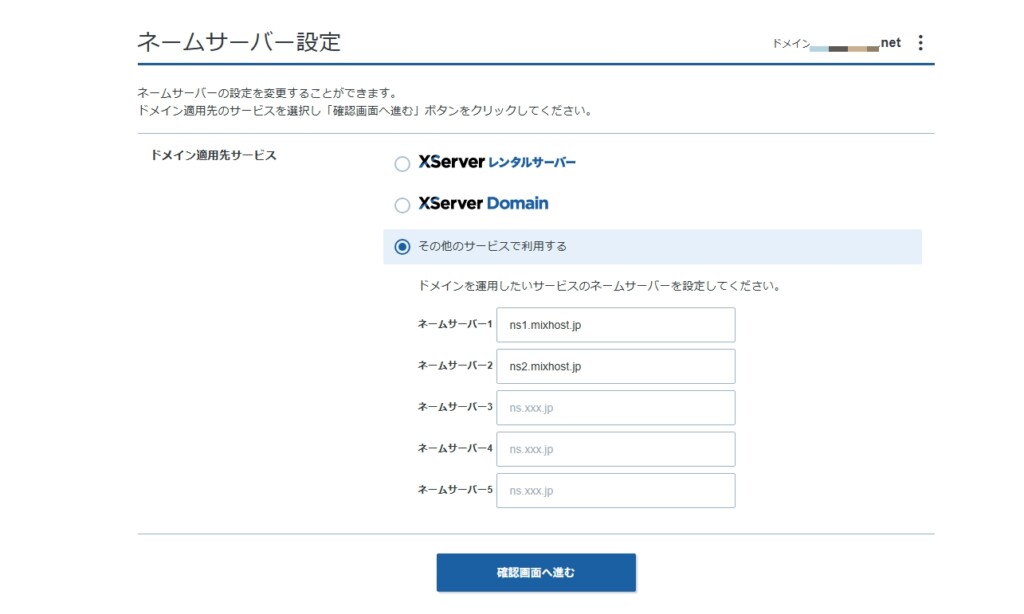
Task: Click the XServer Domain brand logo
Action: click(481, 203)
